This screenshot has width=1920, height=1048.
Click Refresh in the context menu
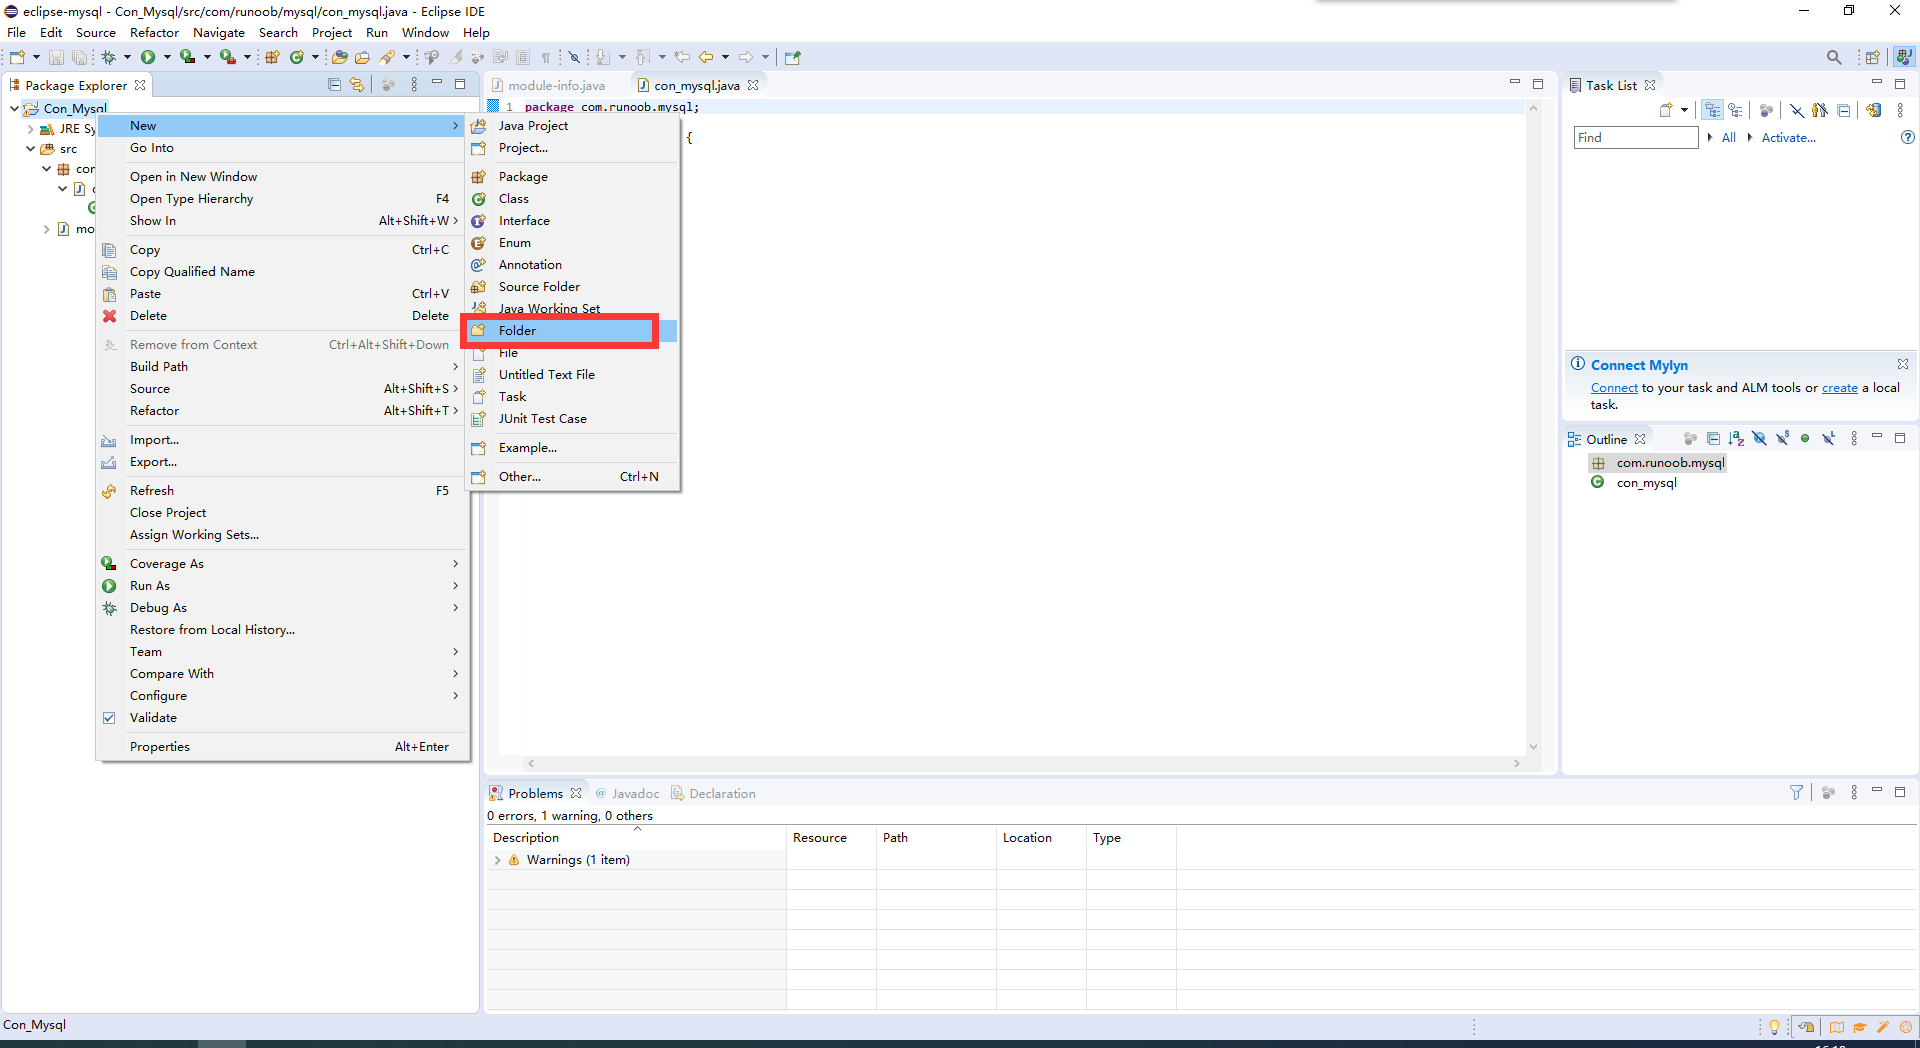coord(282,491)
